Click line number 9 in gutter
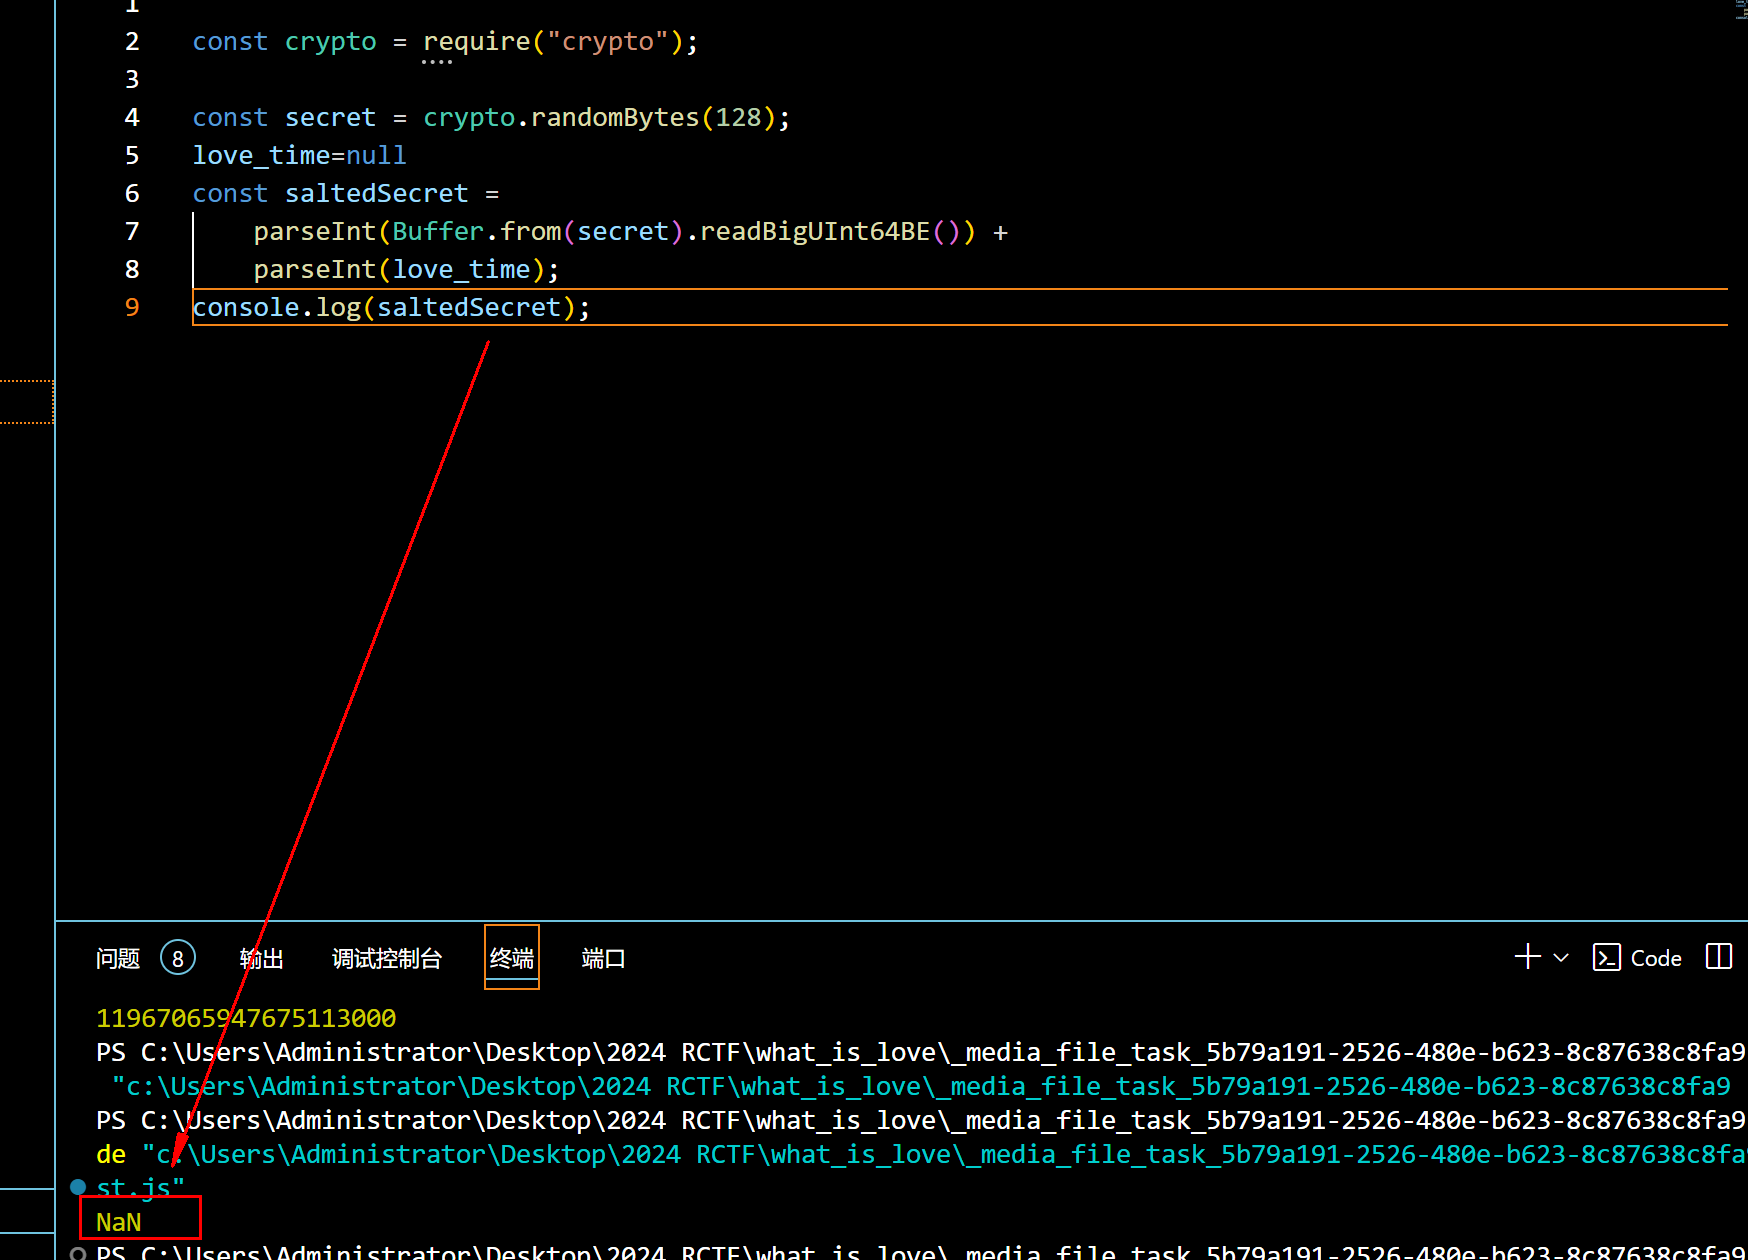The height and width of the screenshot is (1260, 1748). point(132,307)
